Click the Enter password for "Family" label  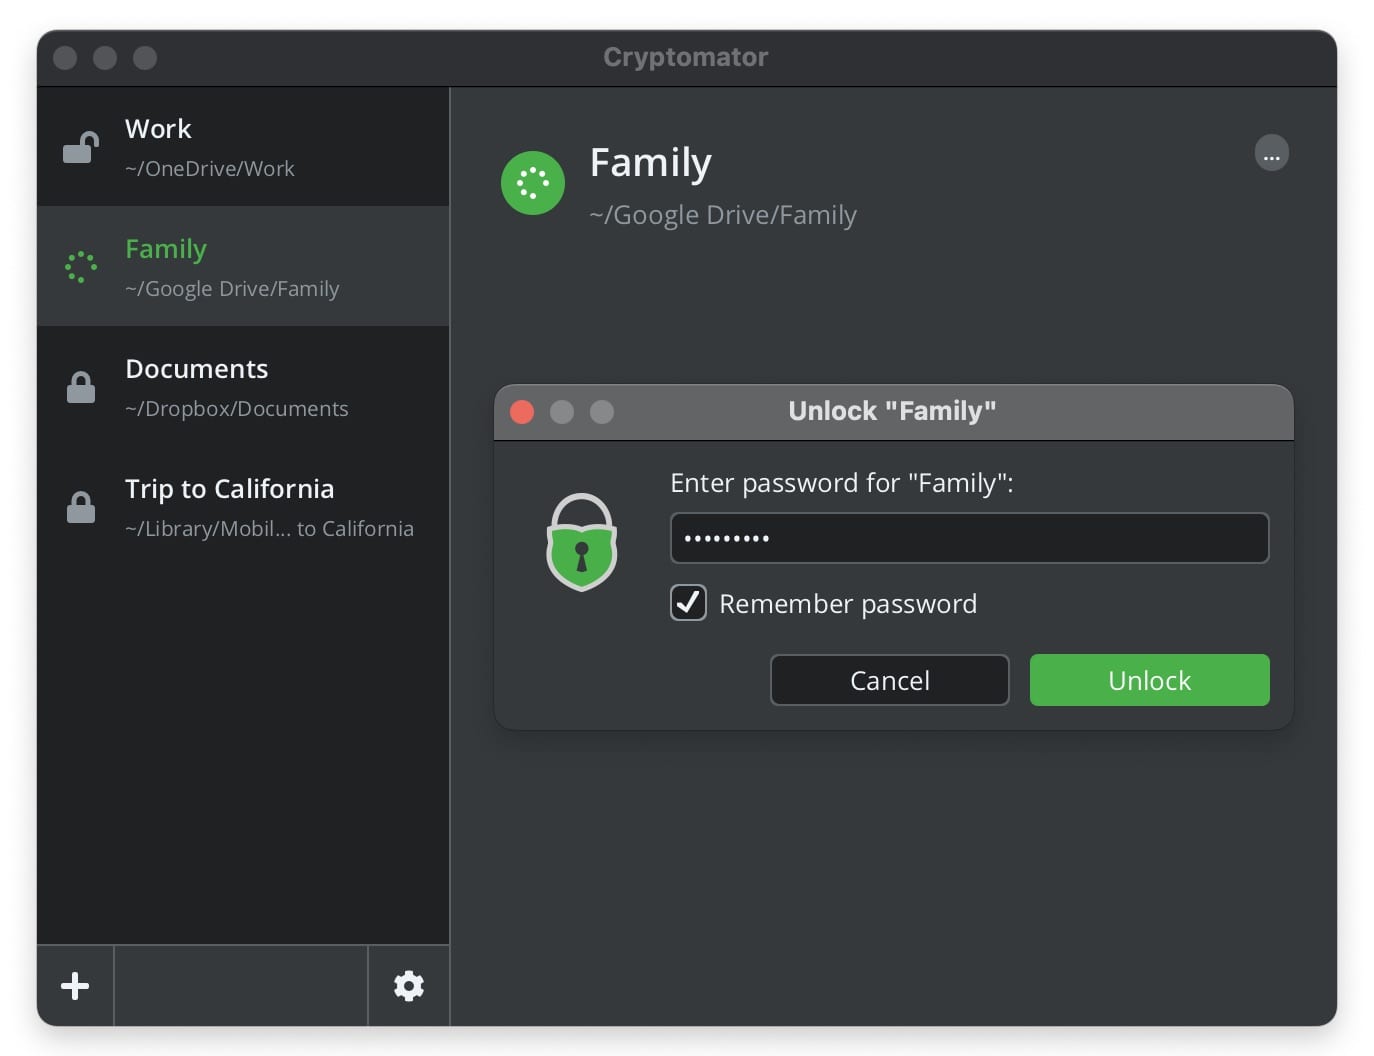[842, 483]
